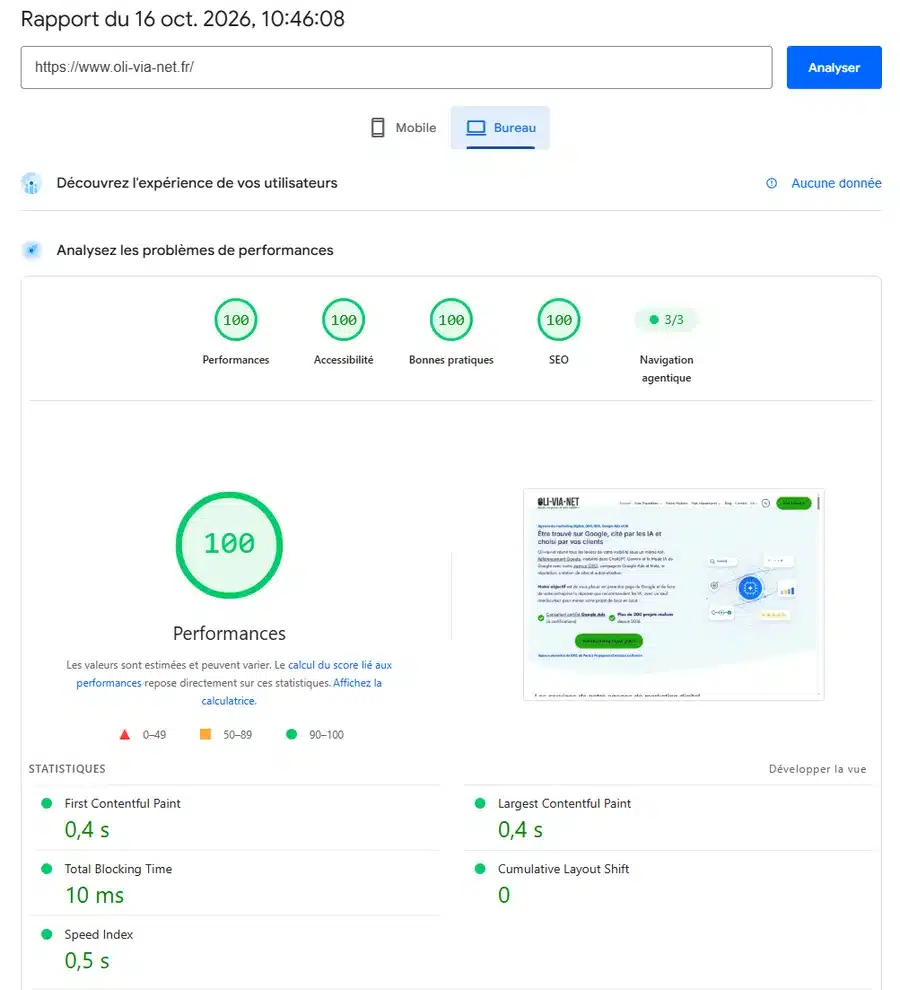Select the Bonnes pratiques 100 score gauge
This screenshot has width=900, height=990.
451,319
